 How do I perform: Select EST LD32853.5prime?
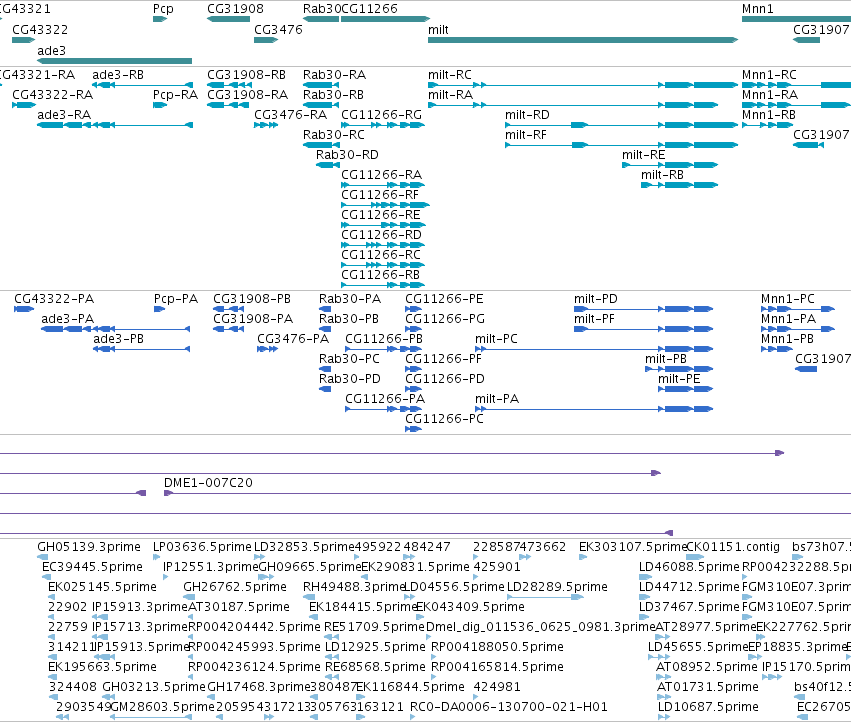click(x=304, y=547)
